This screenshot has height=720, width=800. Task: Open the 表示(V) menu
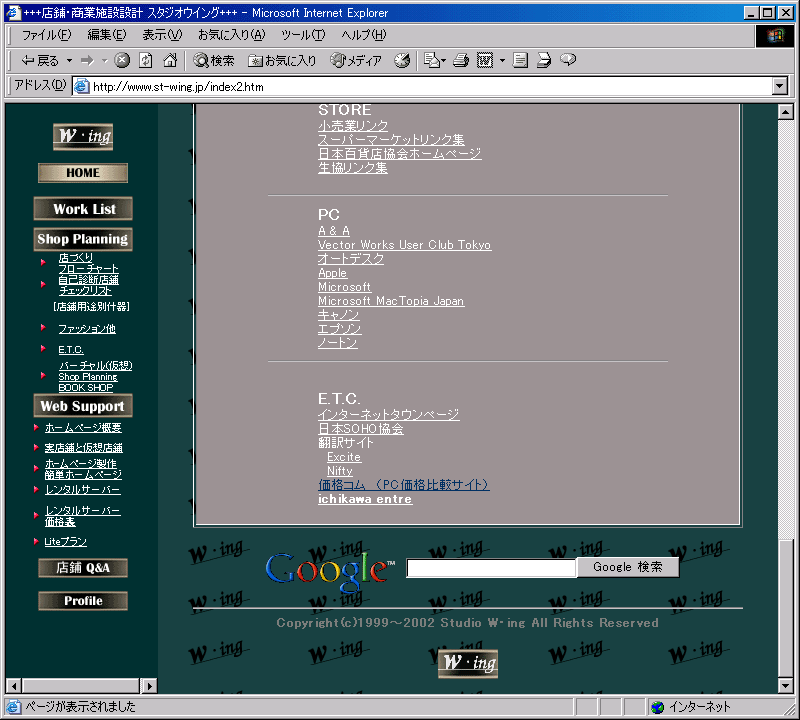(162, 35)
